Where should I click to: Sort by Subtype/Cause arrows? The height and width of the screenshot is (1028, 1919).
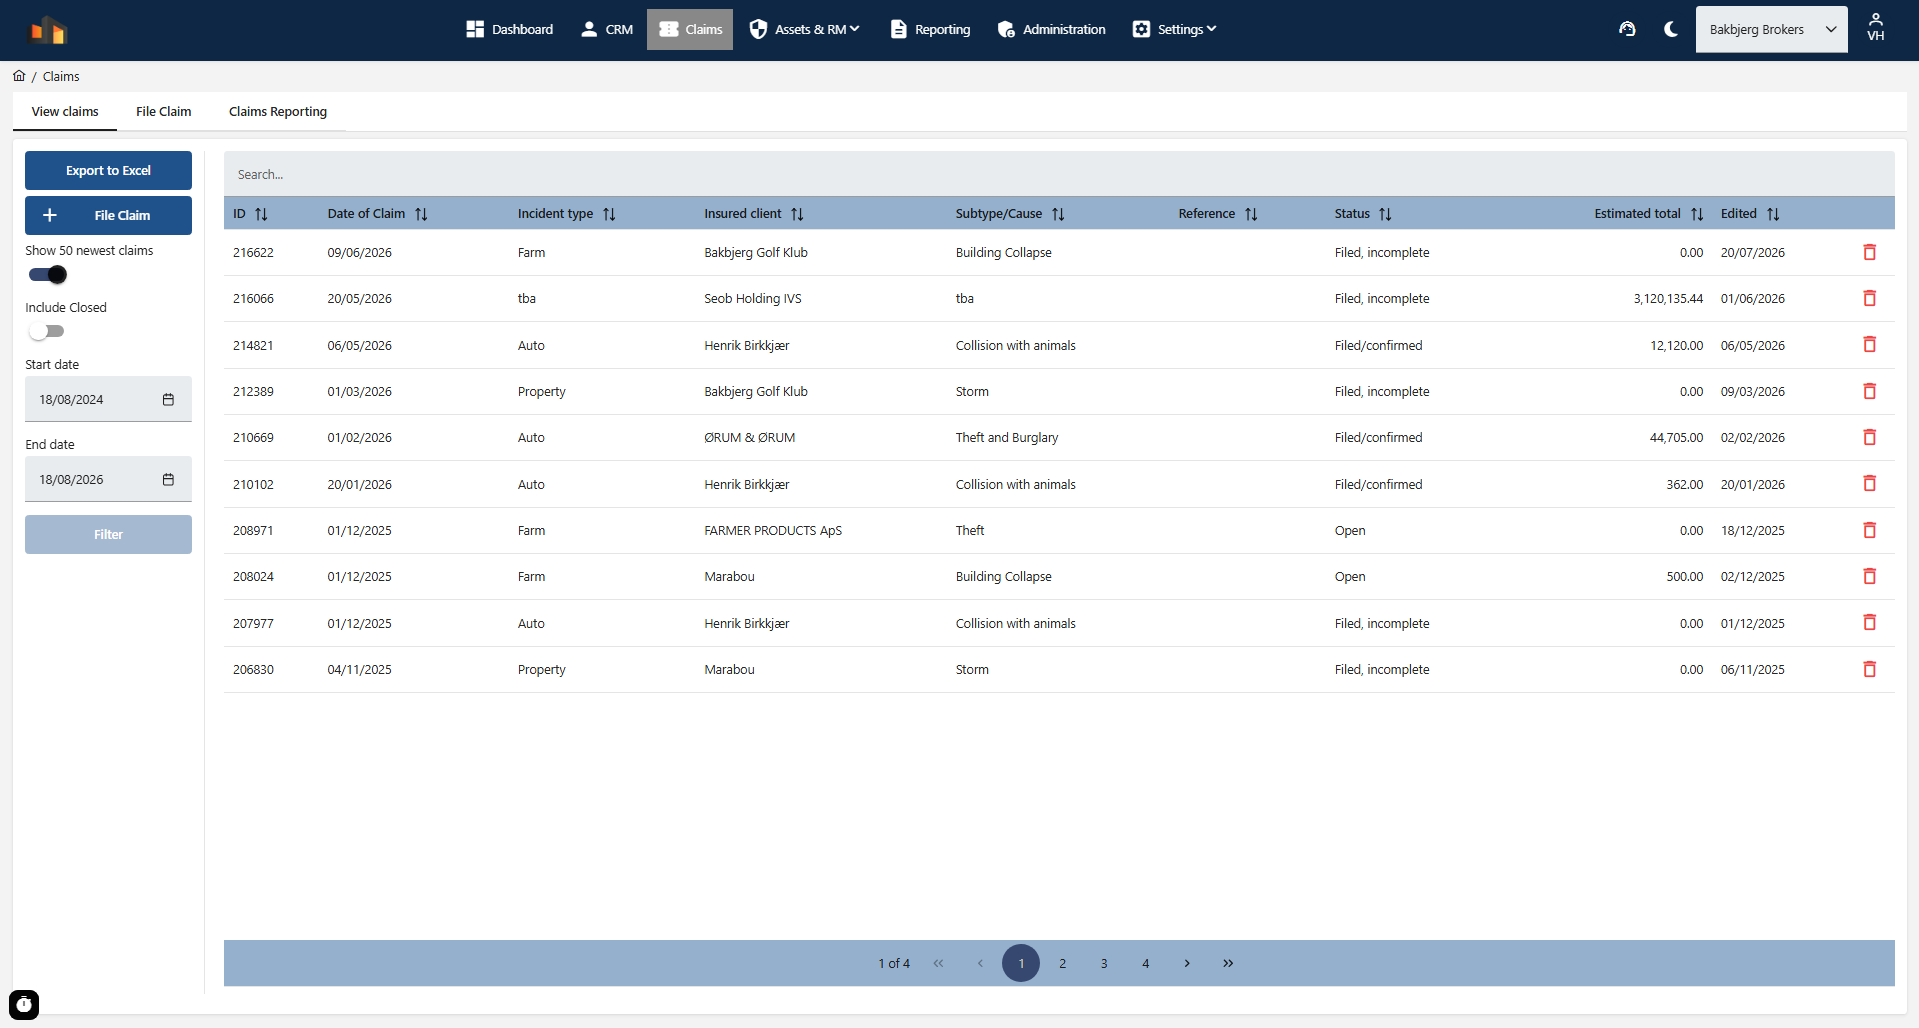click(1058, 214)
